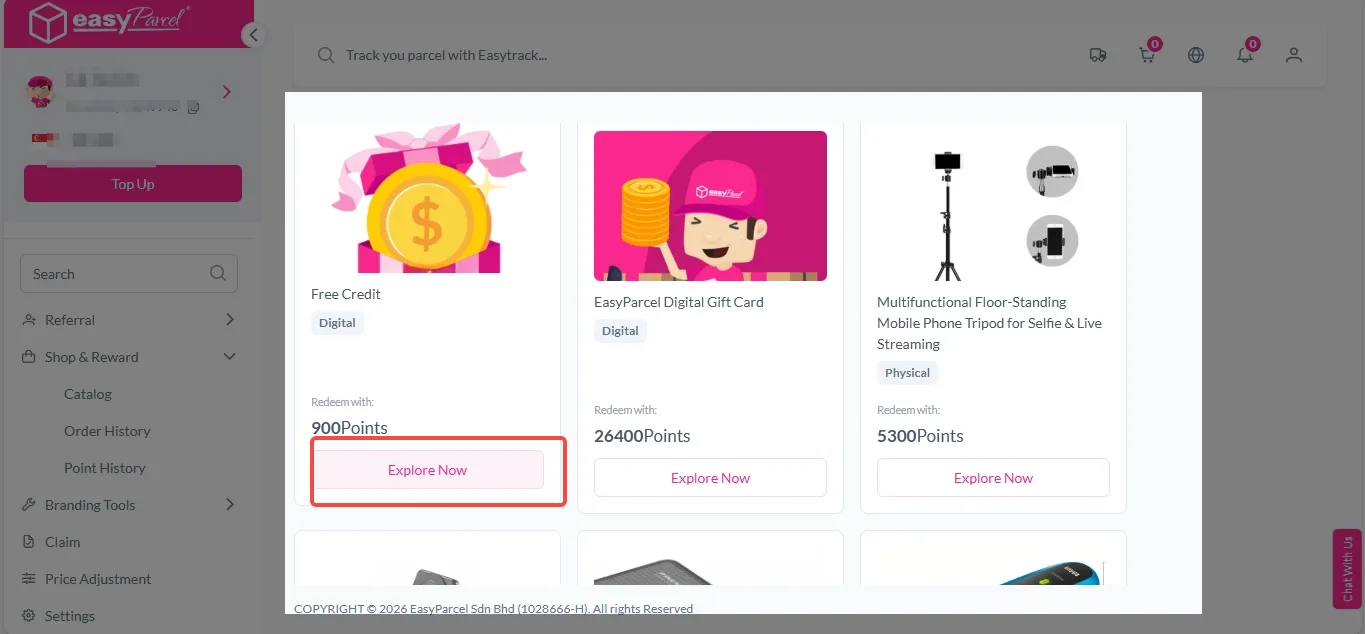Collapse the Shop & Reward section

(229, 357)
